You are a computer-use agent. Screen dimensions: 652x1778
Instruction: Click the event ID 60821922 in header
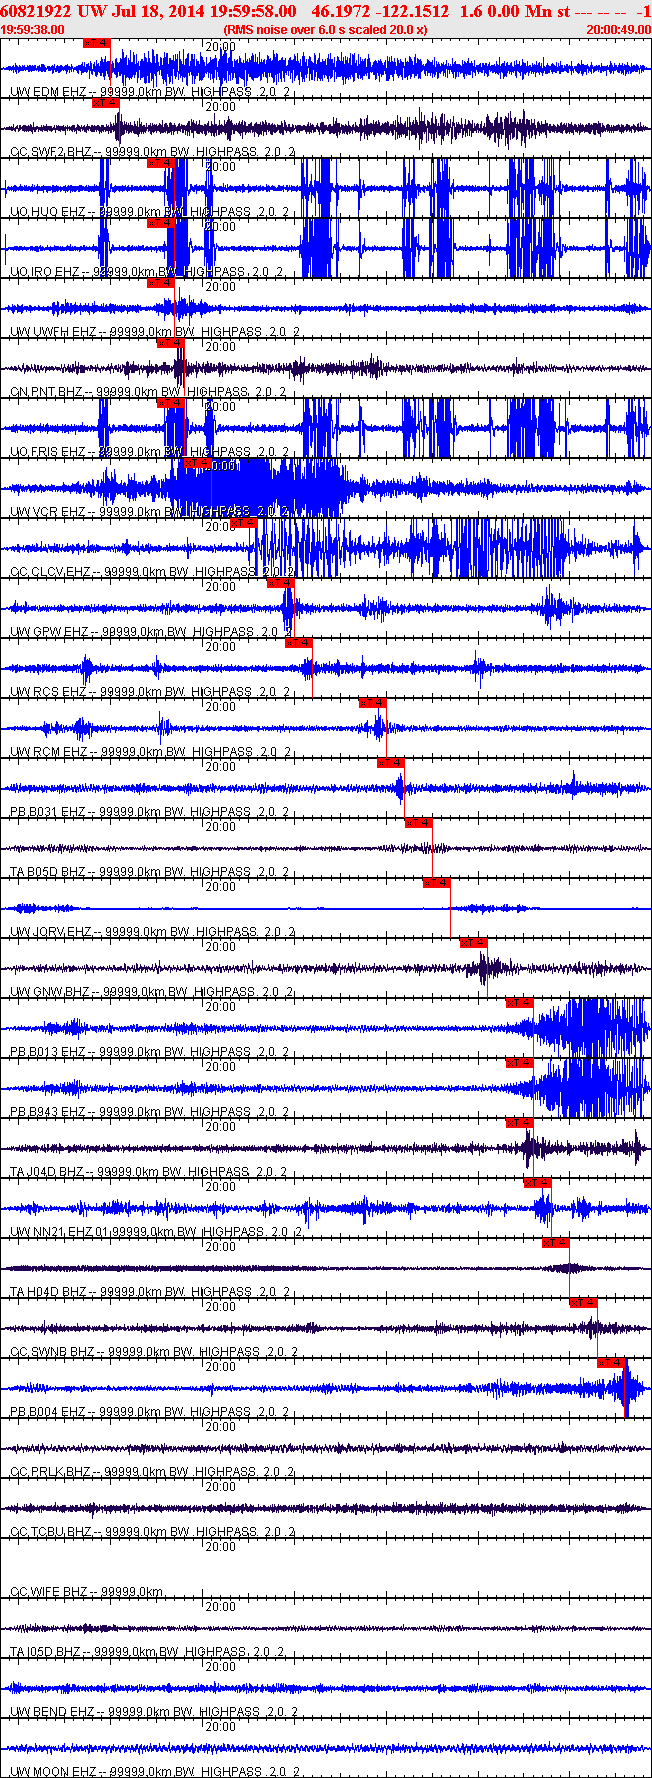tap(34, 11)
